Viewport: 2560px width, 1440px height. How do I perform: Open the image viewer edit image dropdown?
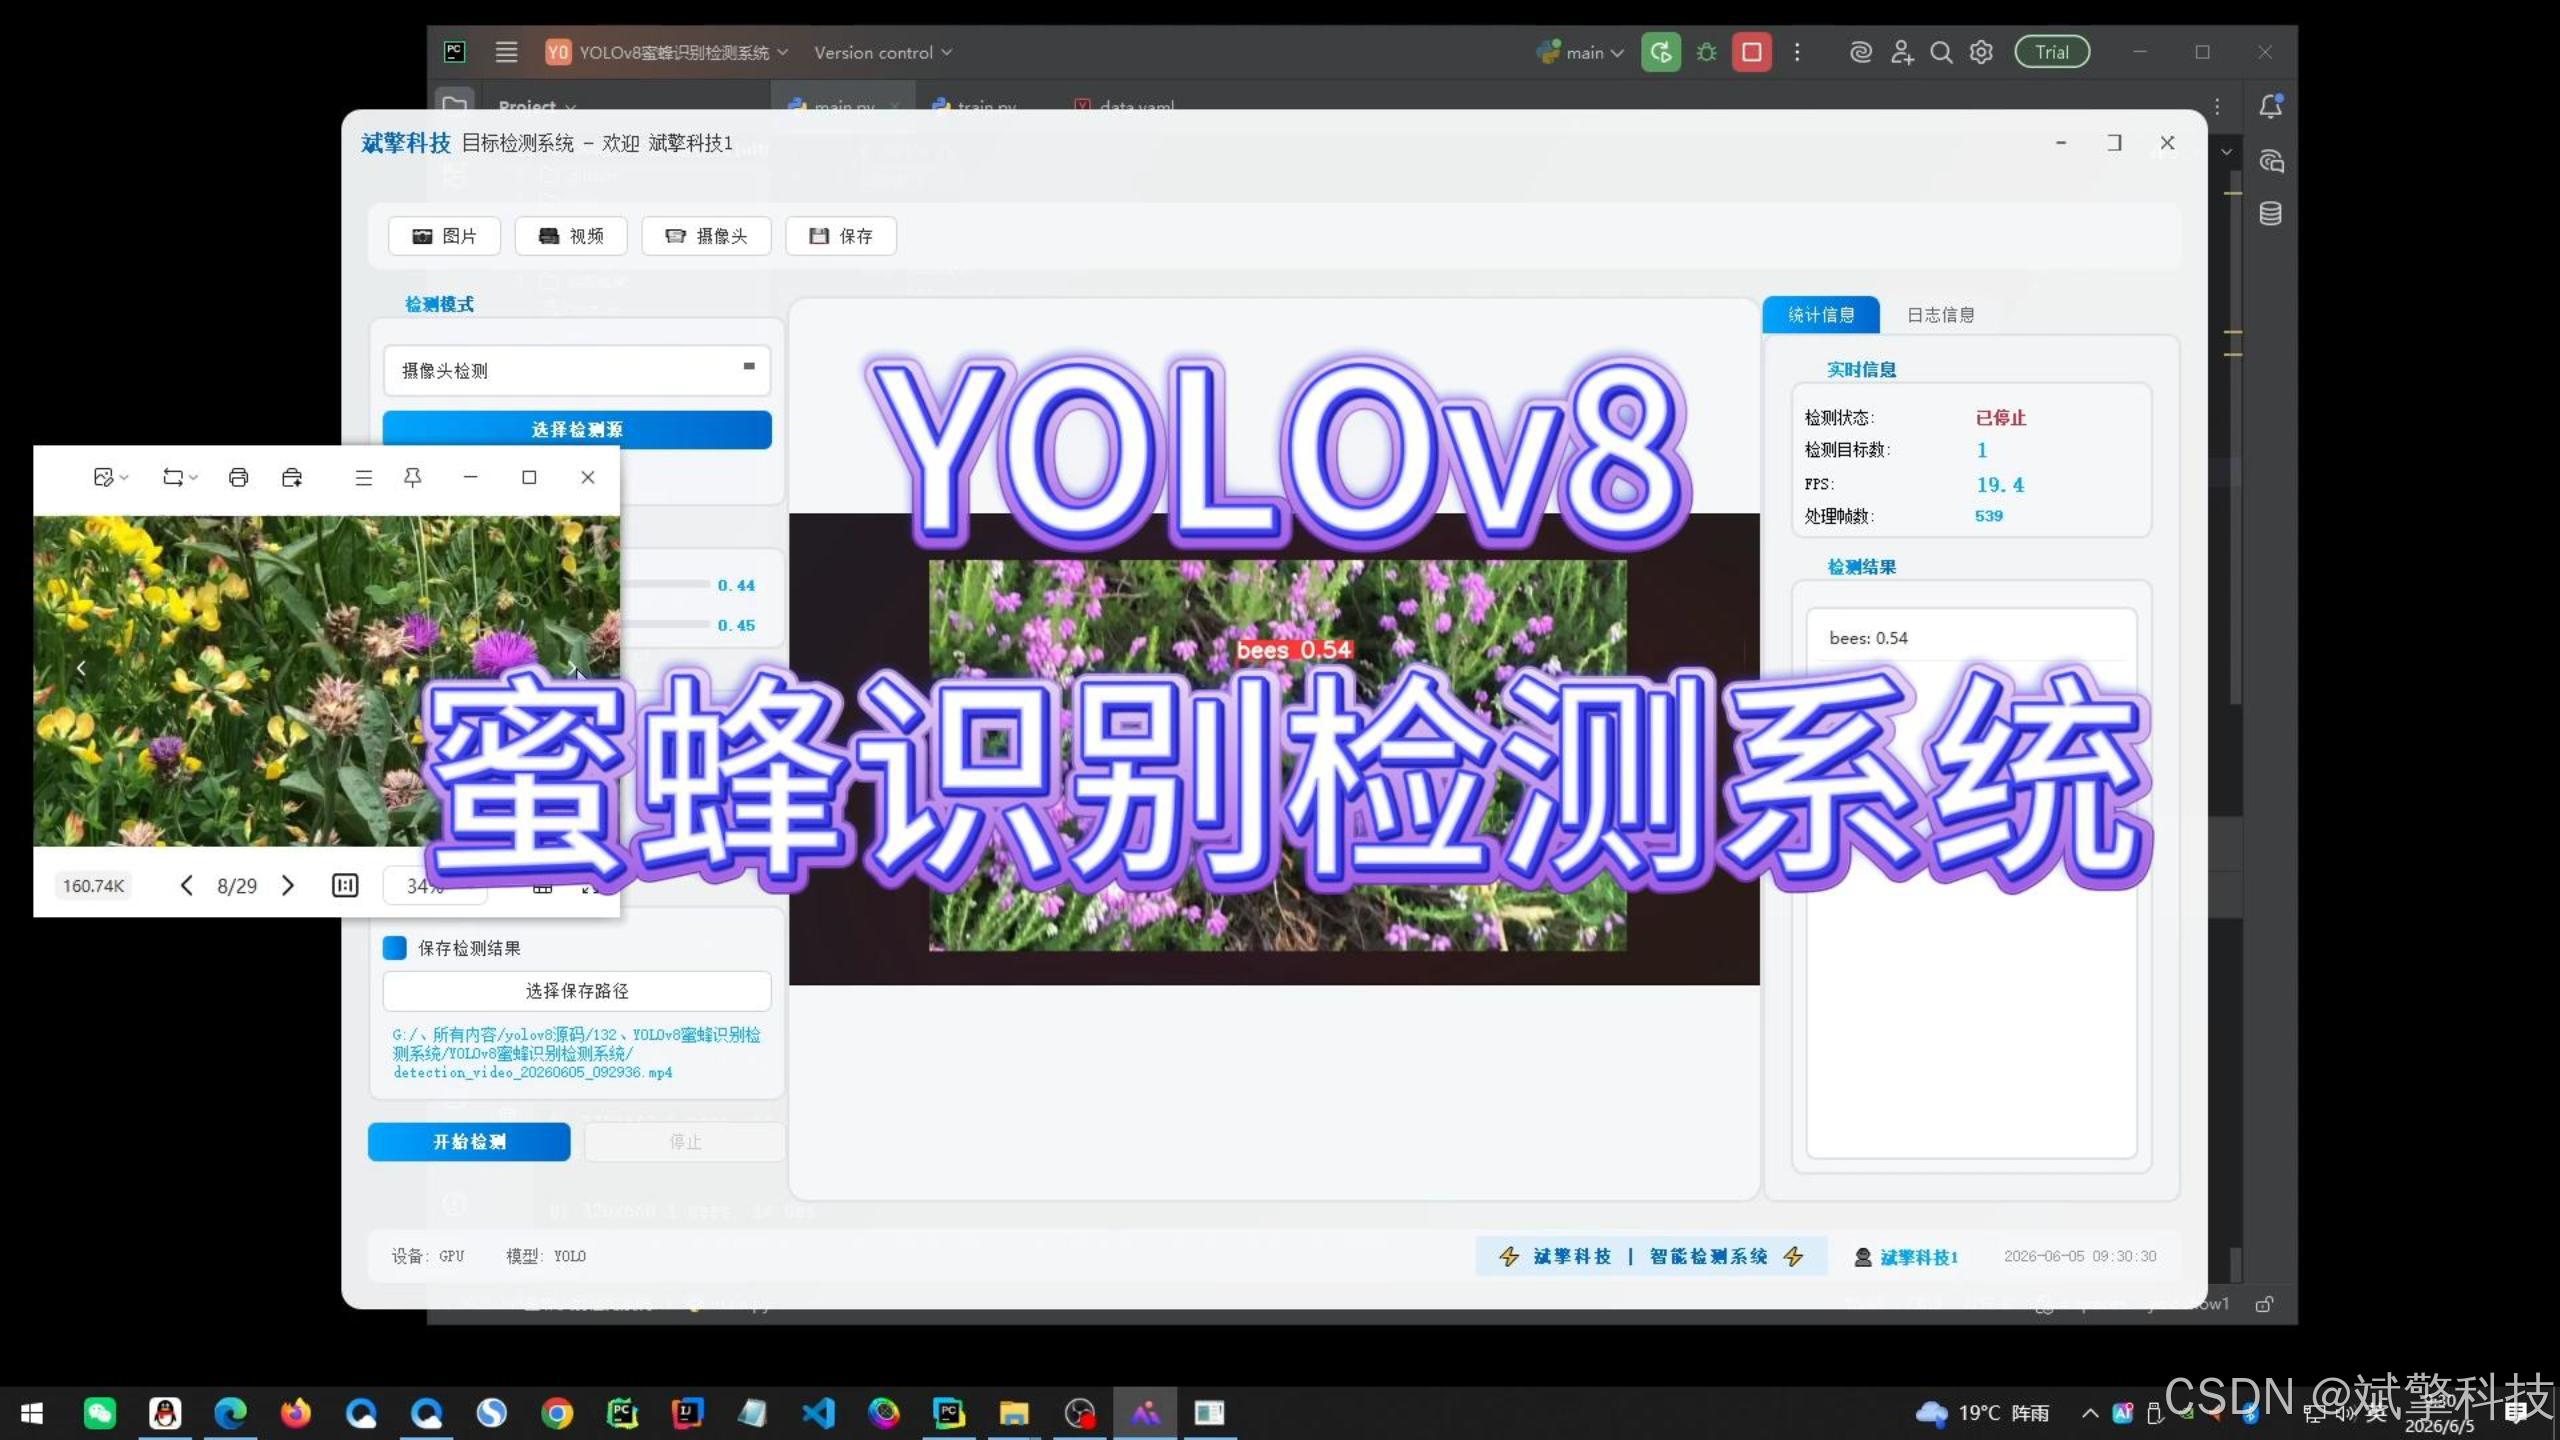click(110, 478)
